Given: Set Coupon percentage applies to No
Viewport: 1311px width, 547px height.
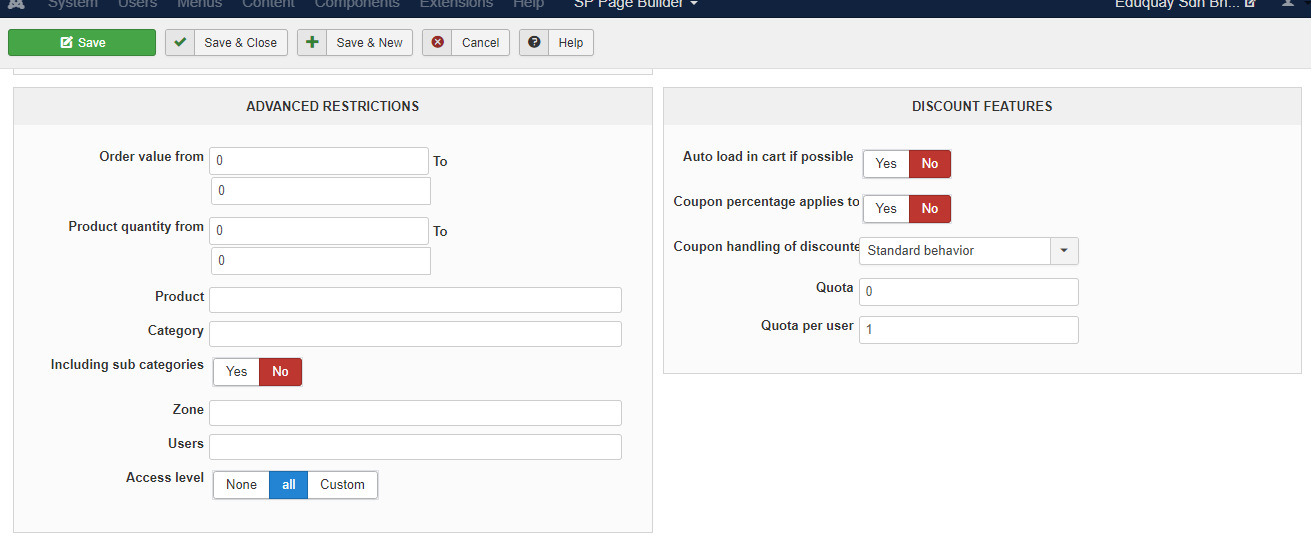Looking at the screenshot, I should click(930, 209).
